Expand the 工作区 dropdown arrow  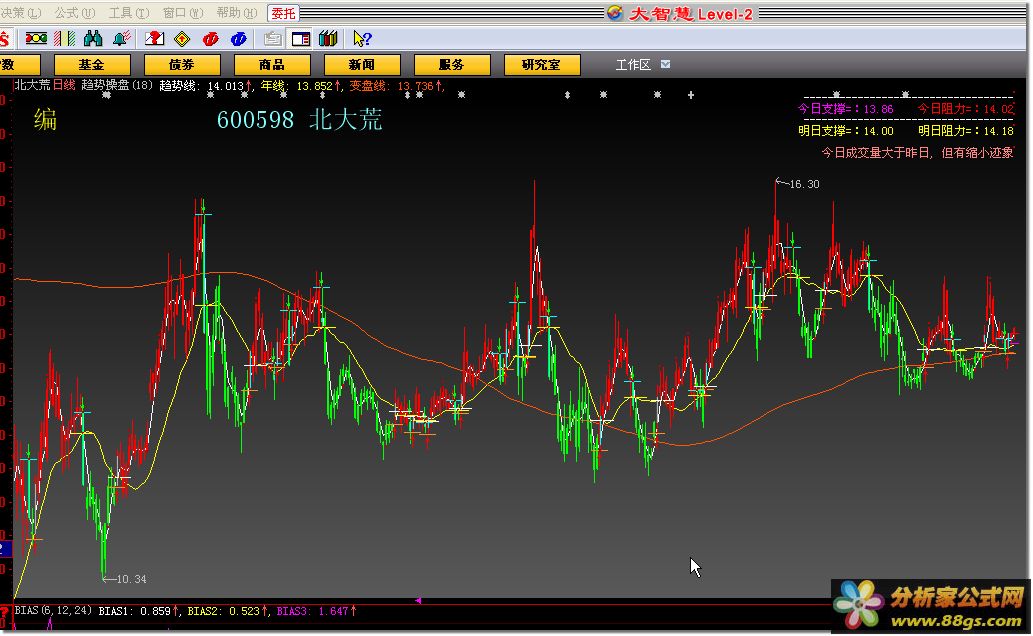pyautogui.click(x=665, y=64)
